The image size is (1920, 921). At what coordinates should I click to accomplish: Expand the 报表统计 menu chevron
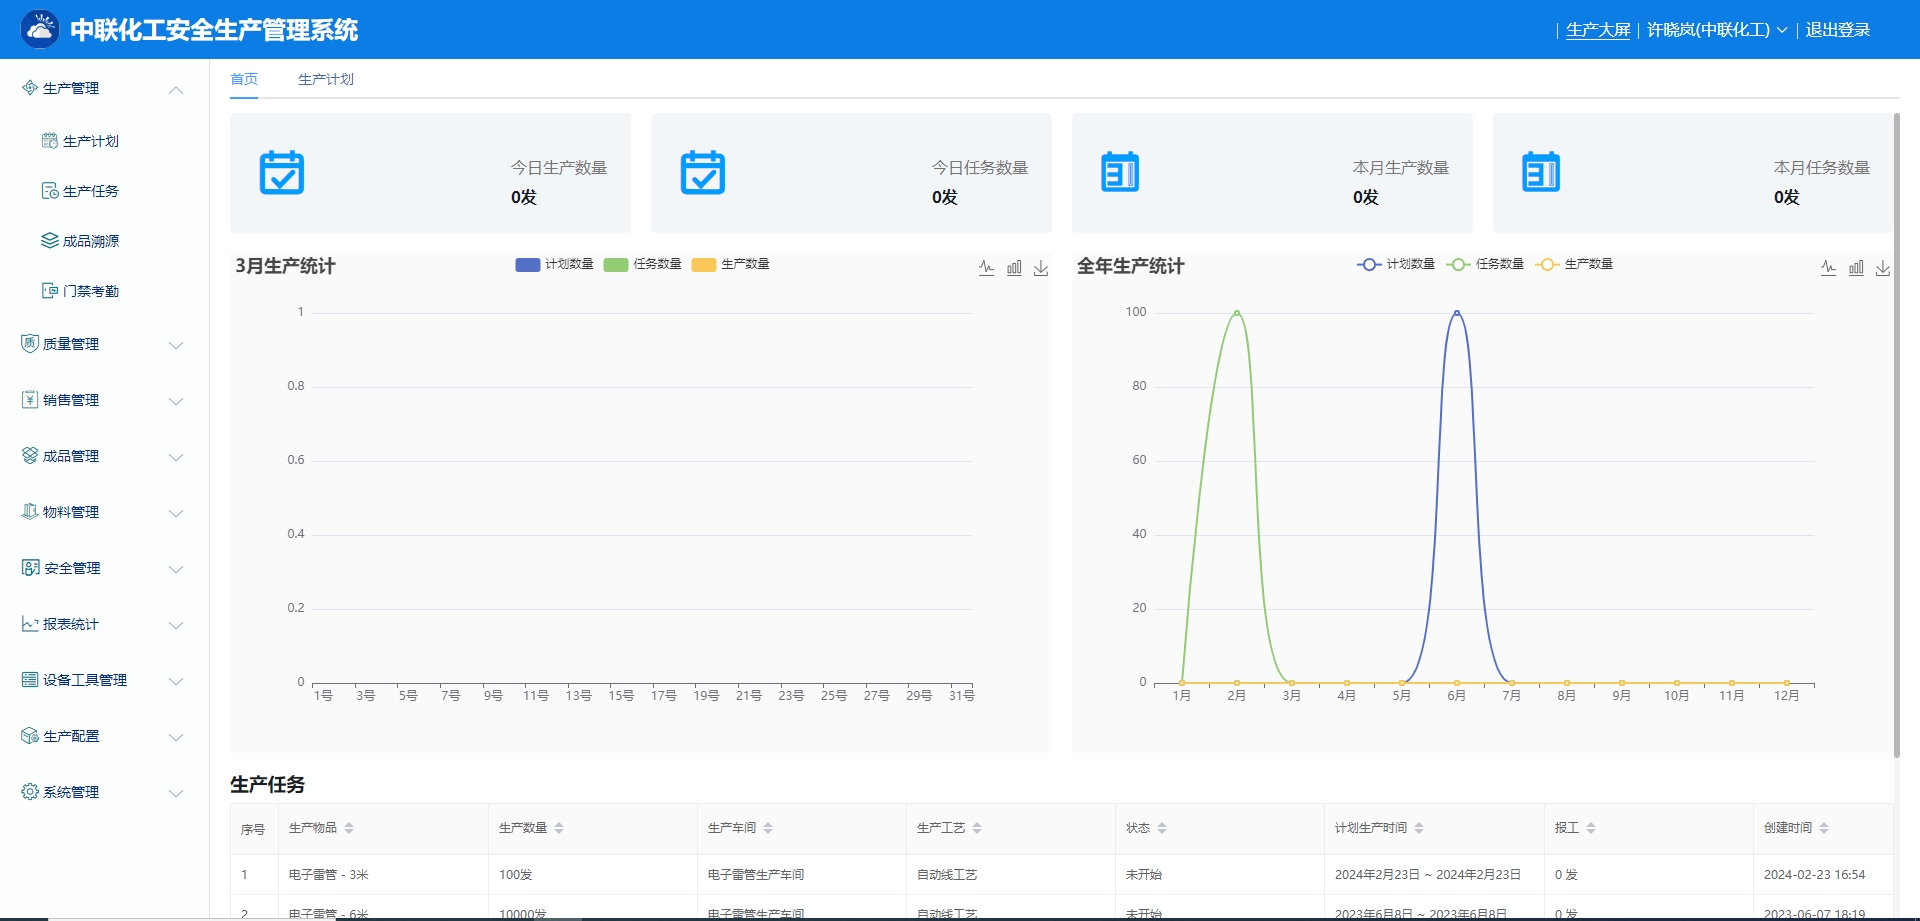[x=176, y=626]
